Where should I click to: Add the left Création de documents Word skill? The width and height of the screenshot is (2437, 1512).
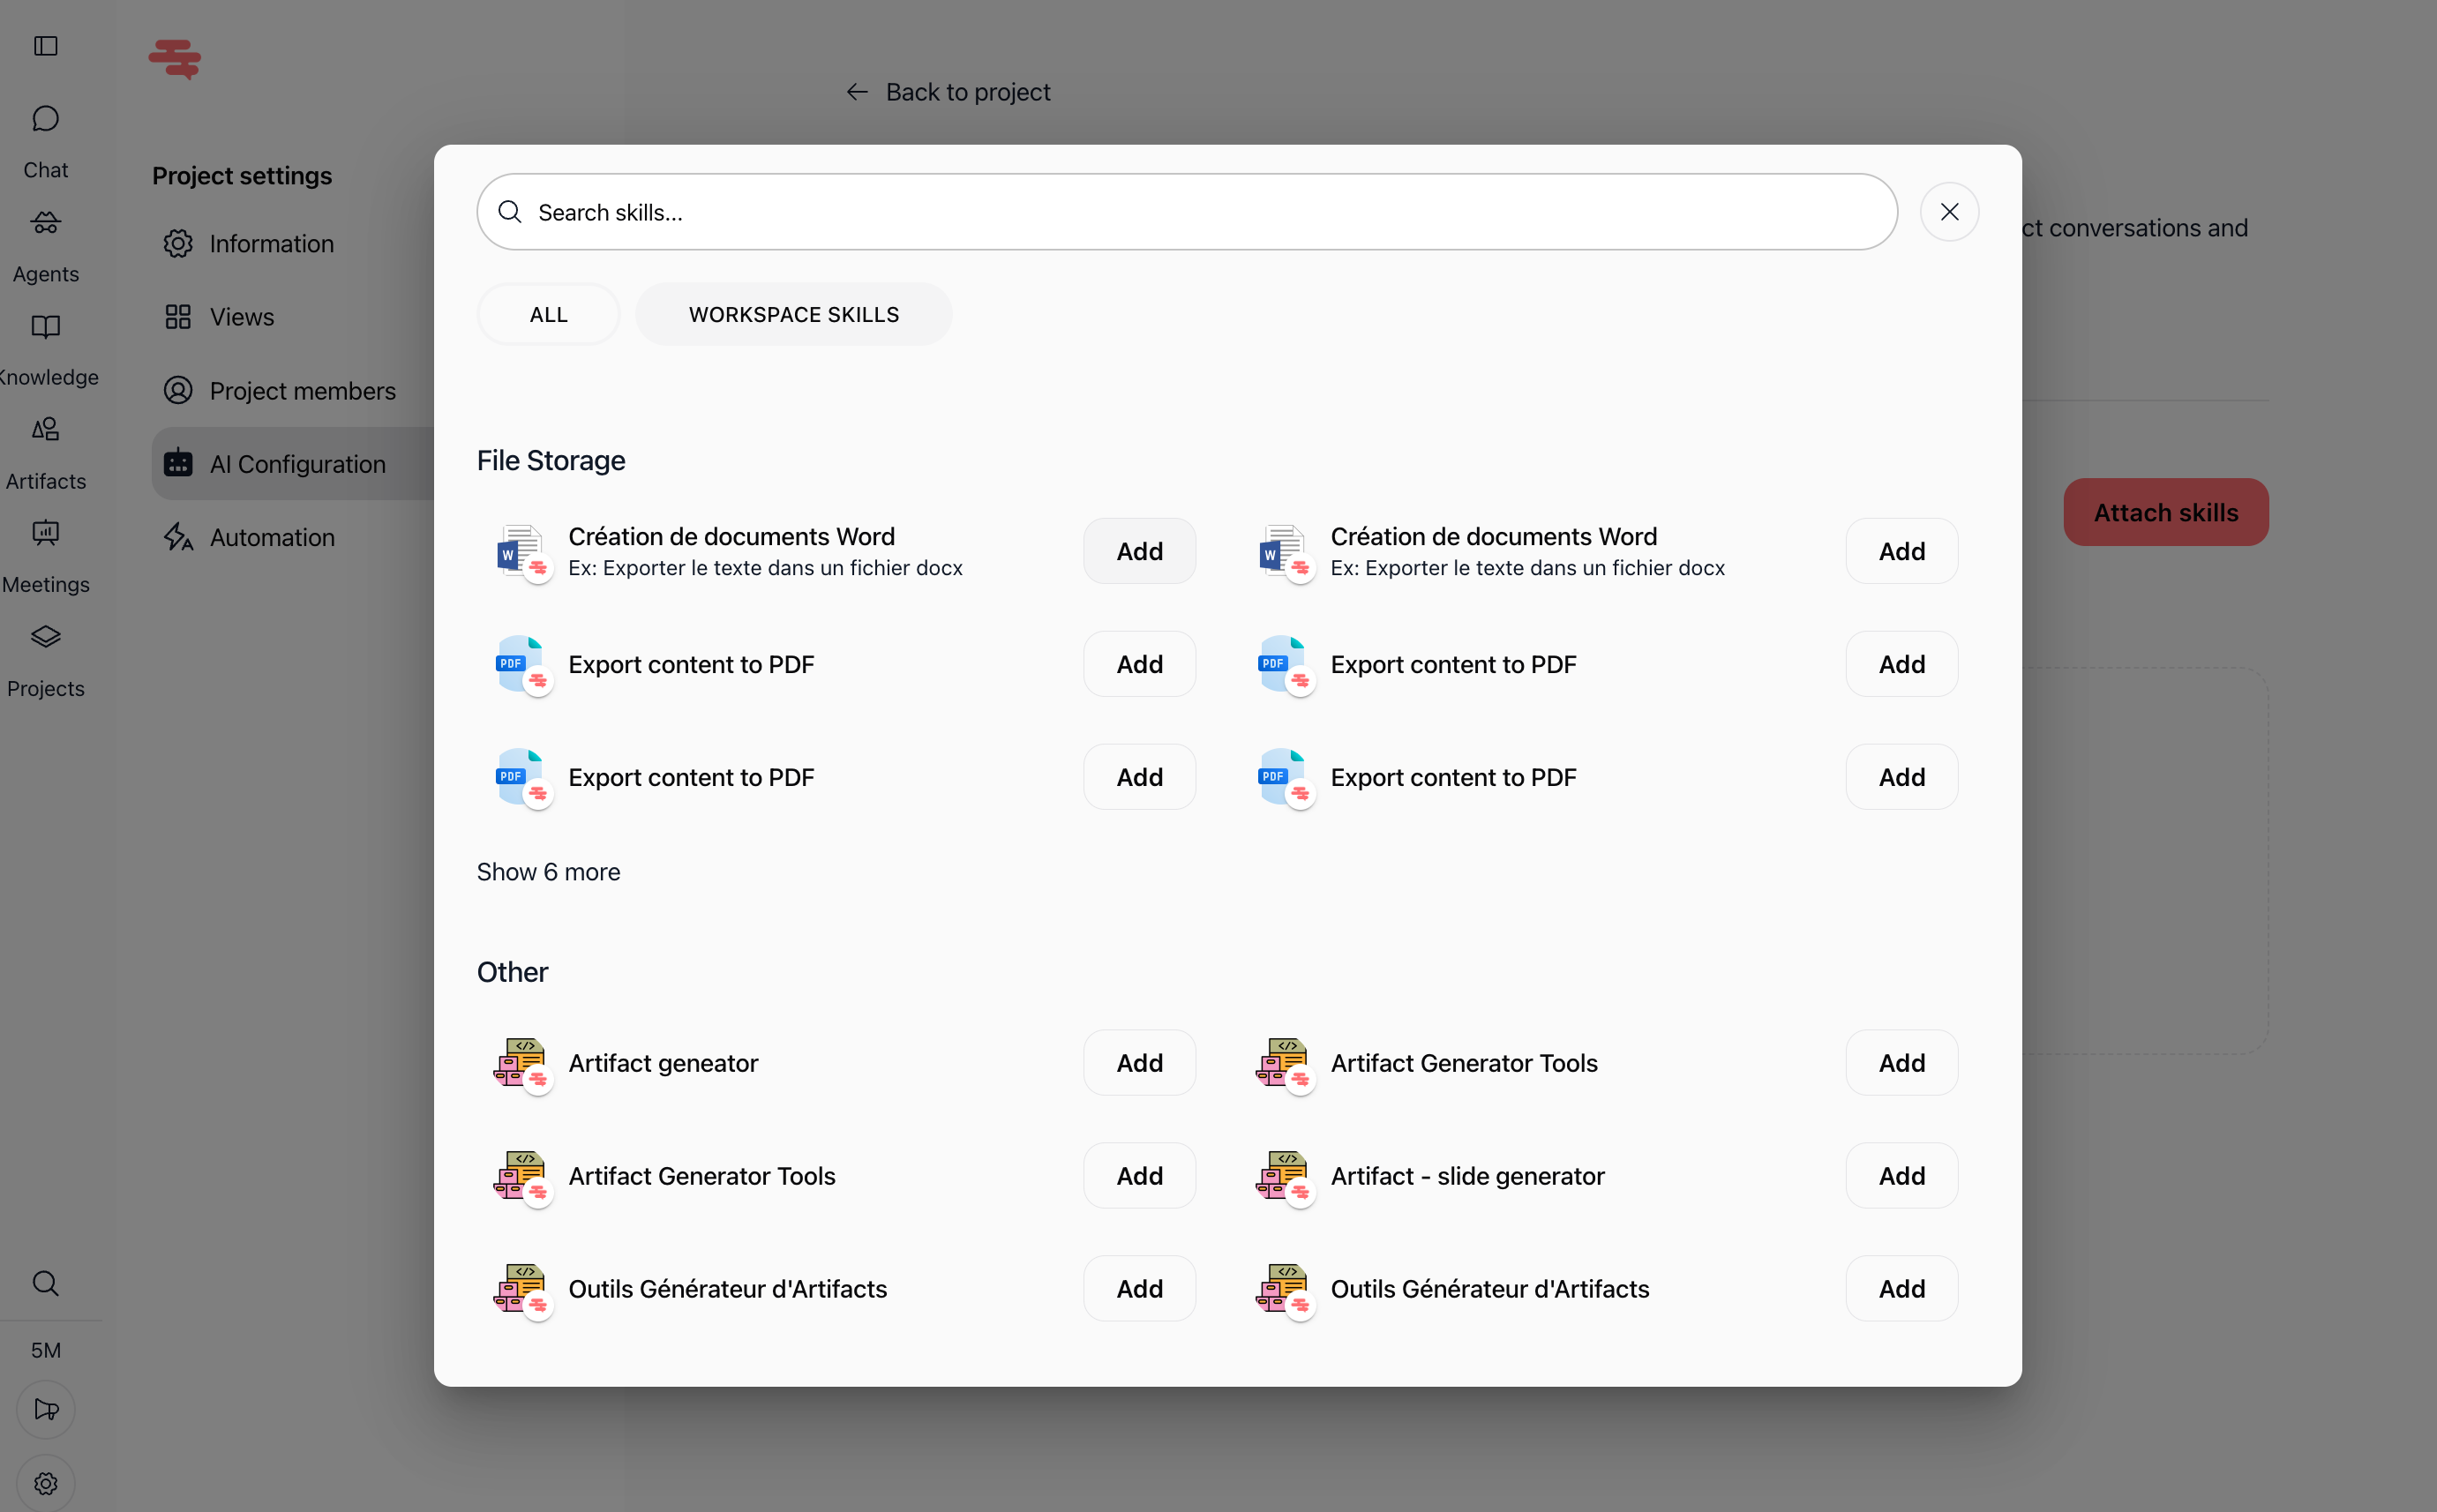(x=1139, y=551)
